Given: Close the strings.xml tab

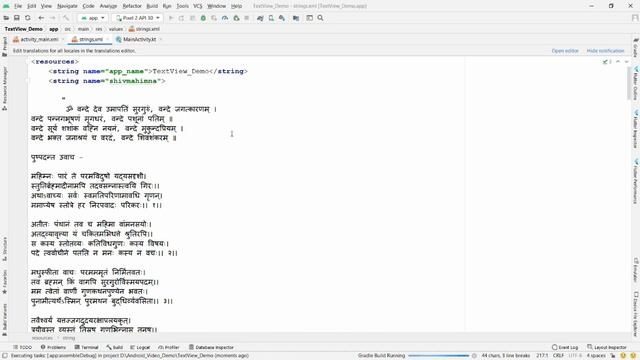Looking at the screenshot, I should pyautogui.click(x=108, y=40).
